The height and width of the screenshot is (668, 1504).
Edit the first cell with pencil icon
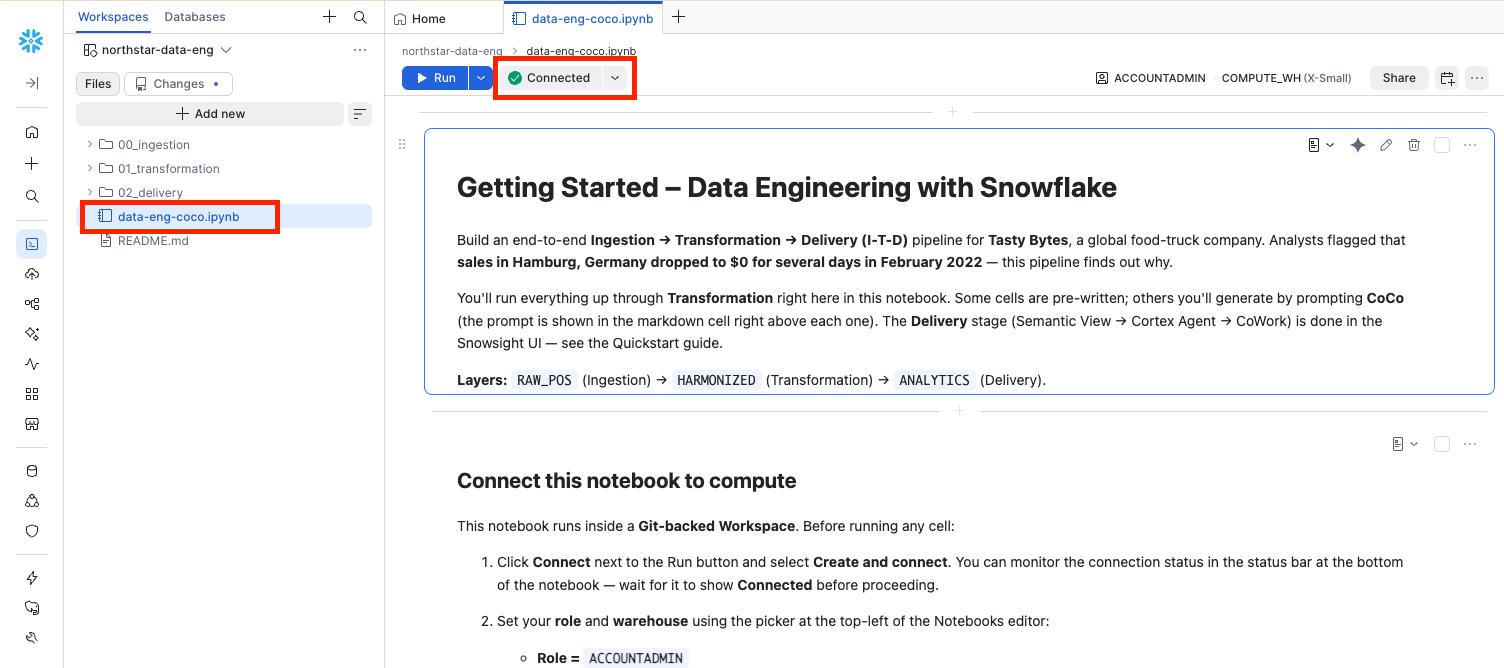(x=1386, y=145)
